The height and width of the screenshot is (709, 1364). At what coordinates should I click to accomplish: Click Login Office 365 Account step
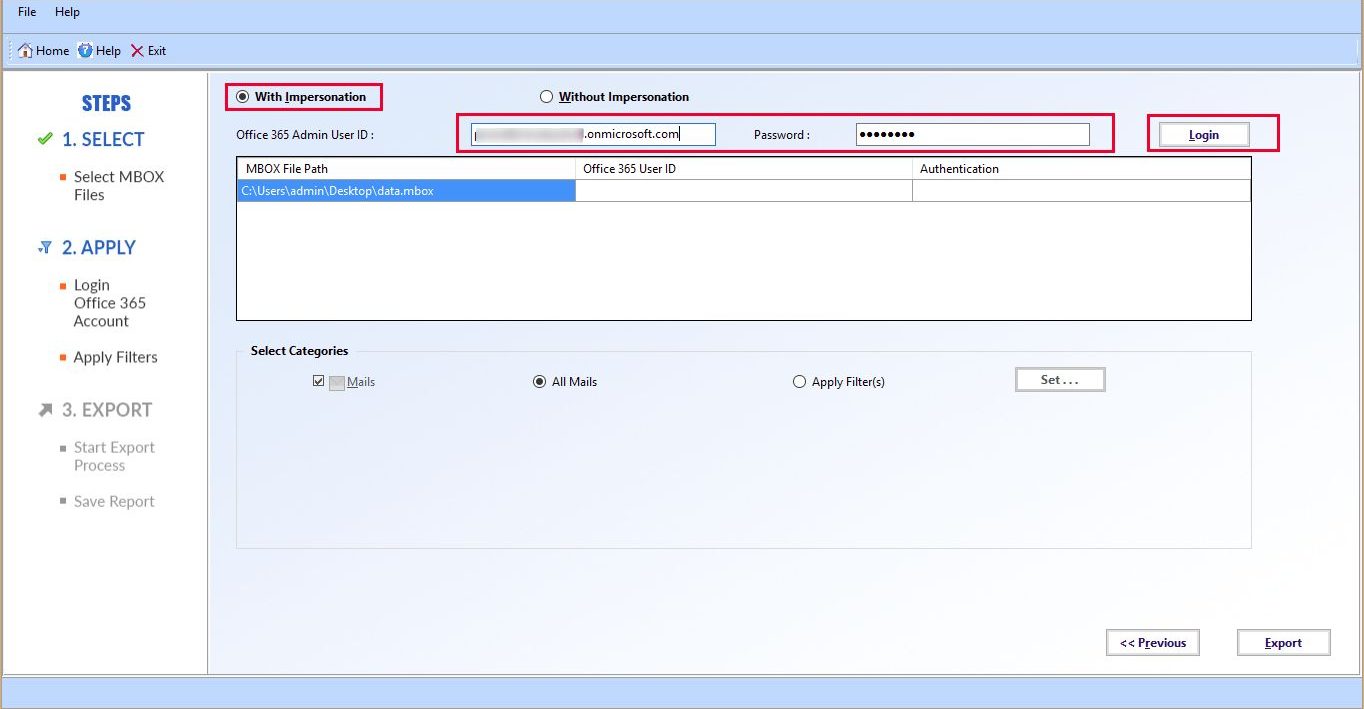click(110, 303)
